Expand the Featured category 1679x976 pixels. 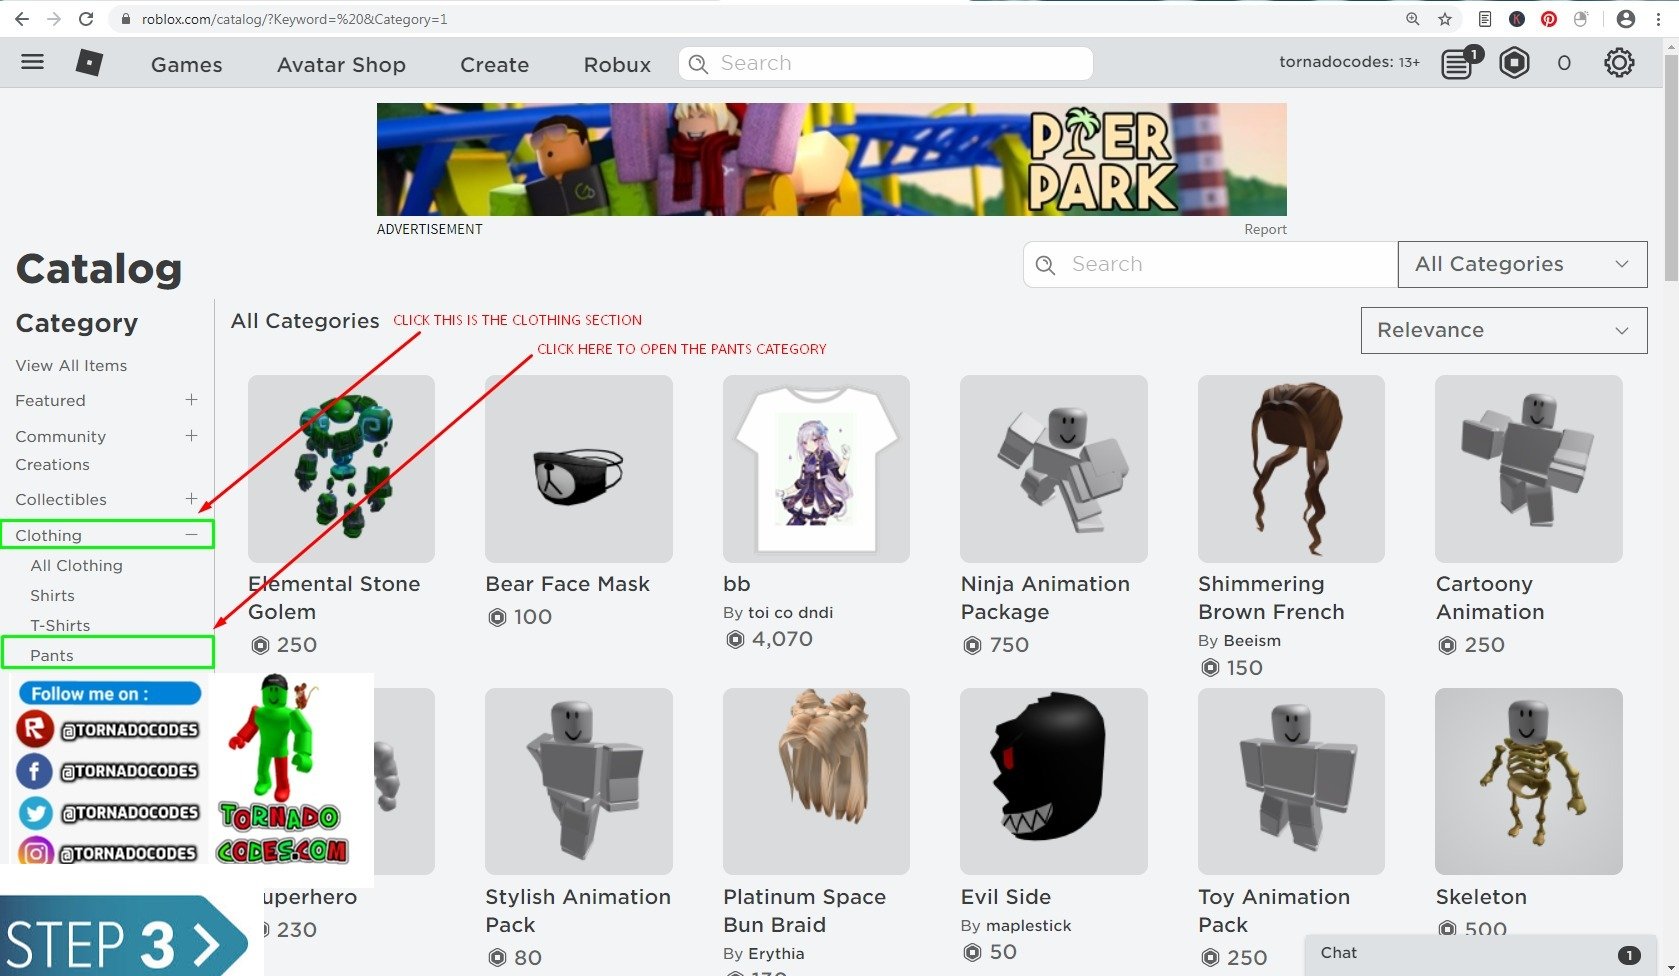point(191,400)
